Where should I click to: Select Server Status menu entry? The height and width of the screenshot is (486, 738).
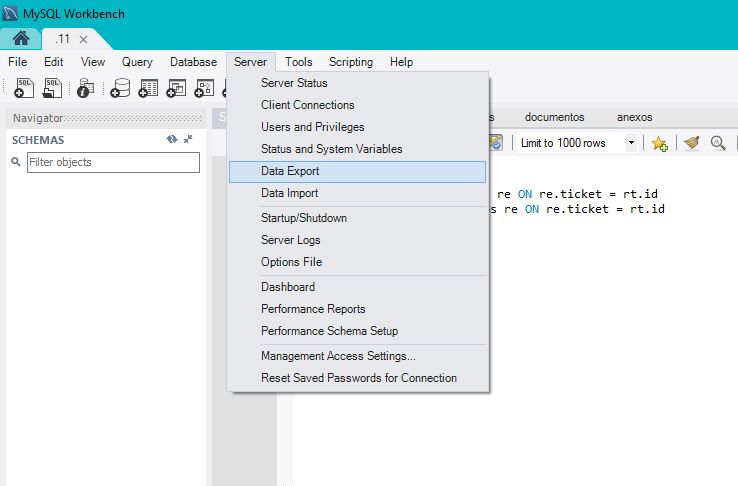[x=357, y=83]
